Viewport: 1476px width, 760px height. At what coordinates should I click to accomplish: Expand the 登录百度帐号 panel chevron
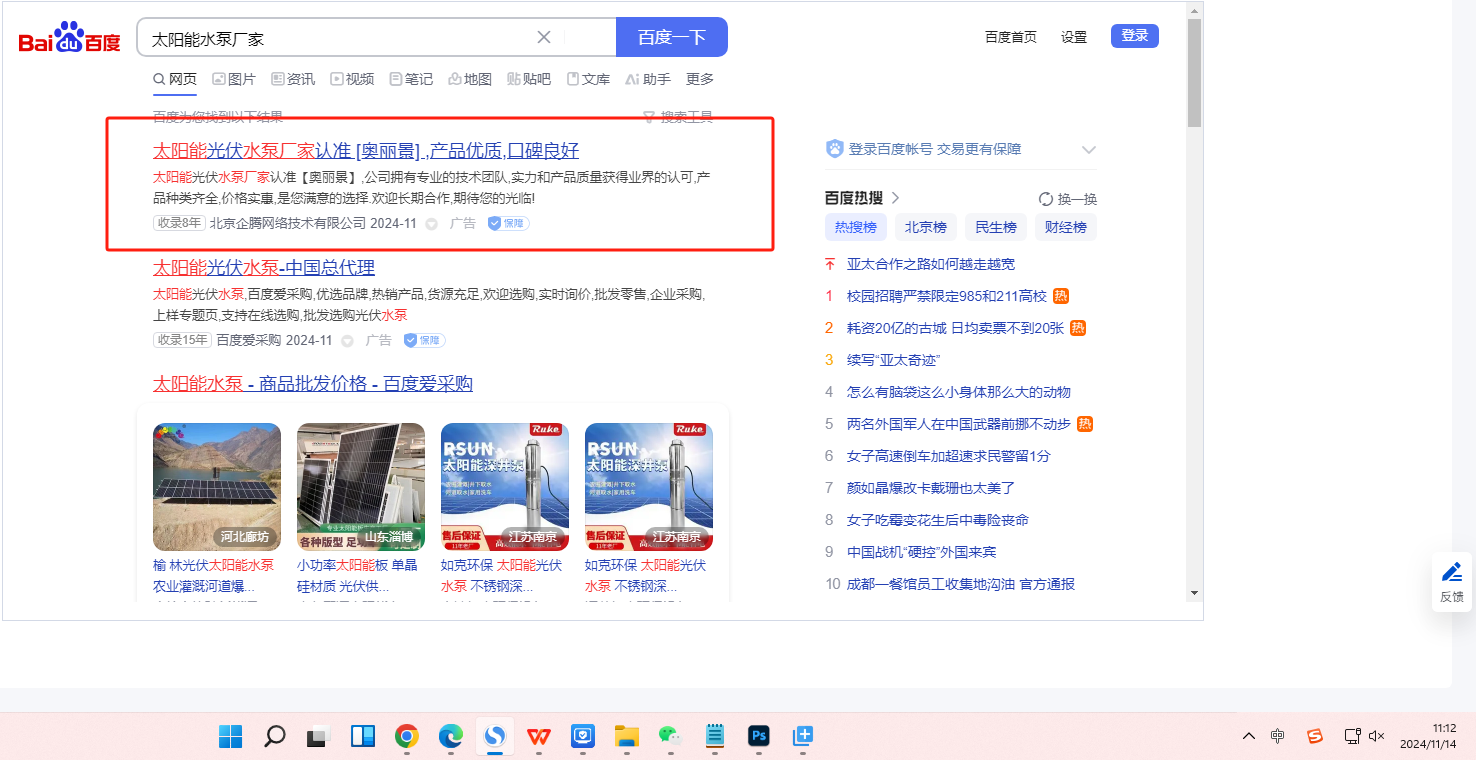click(1089, 150)
